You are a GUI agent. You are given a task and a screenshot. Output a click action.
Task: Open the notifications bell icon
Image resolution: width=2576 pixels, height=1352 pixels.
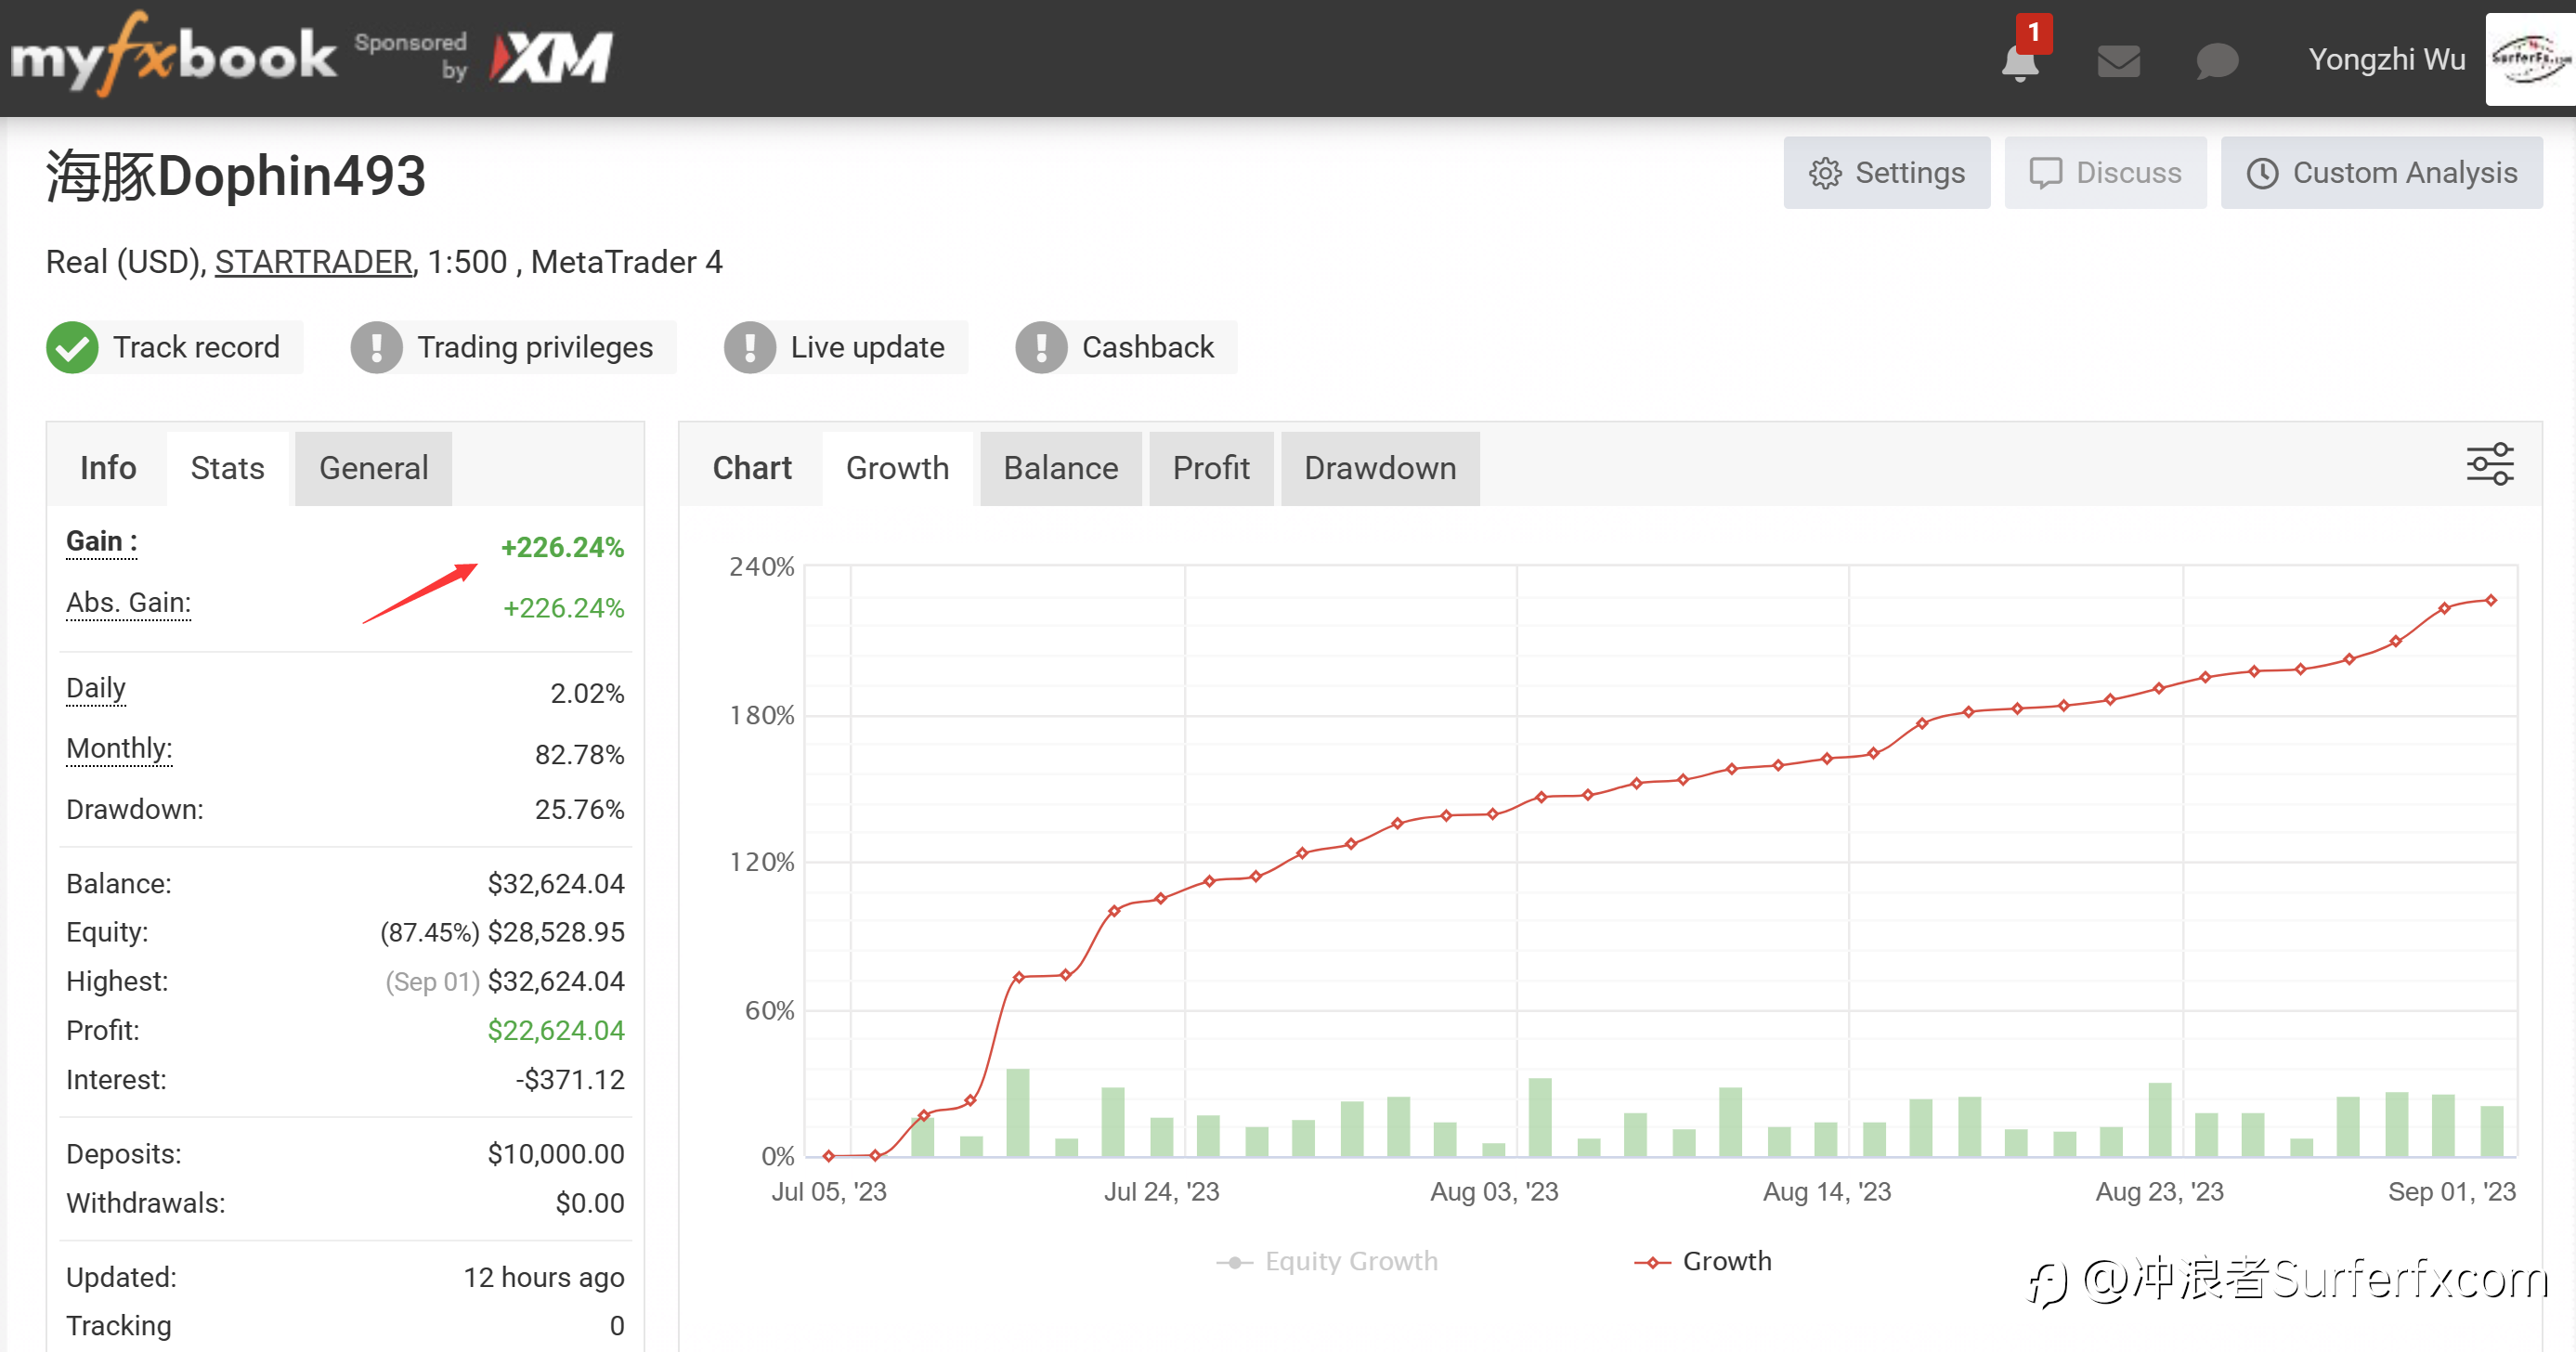click(x=2021, y=60)
